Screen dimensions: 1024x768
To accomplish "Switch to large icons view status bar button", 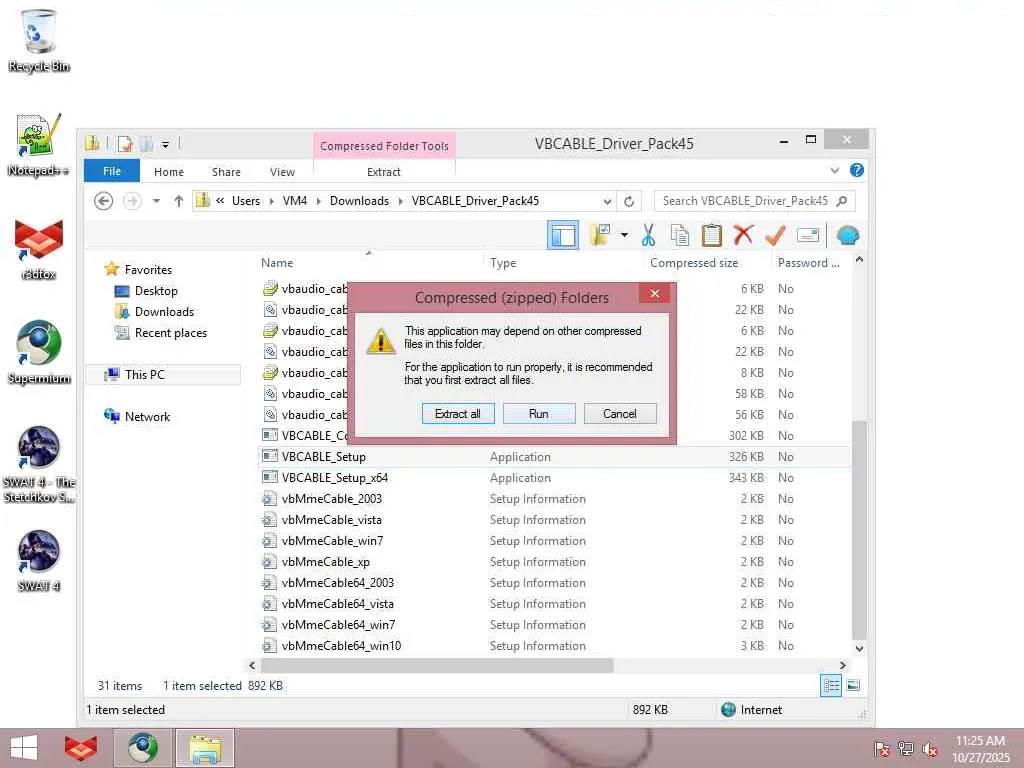I will [853, 685].
